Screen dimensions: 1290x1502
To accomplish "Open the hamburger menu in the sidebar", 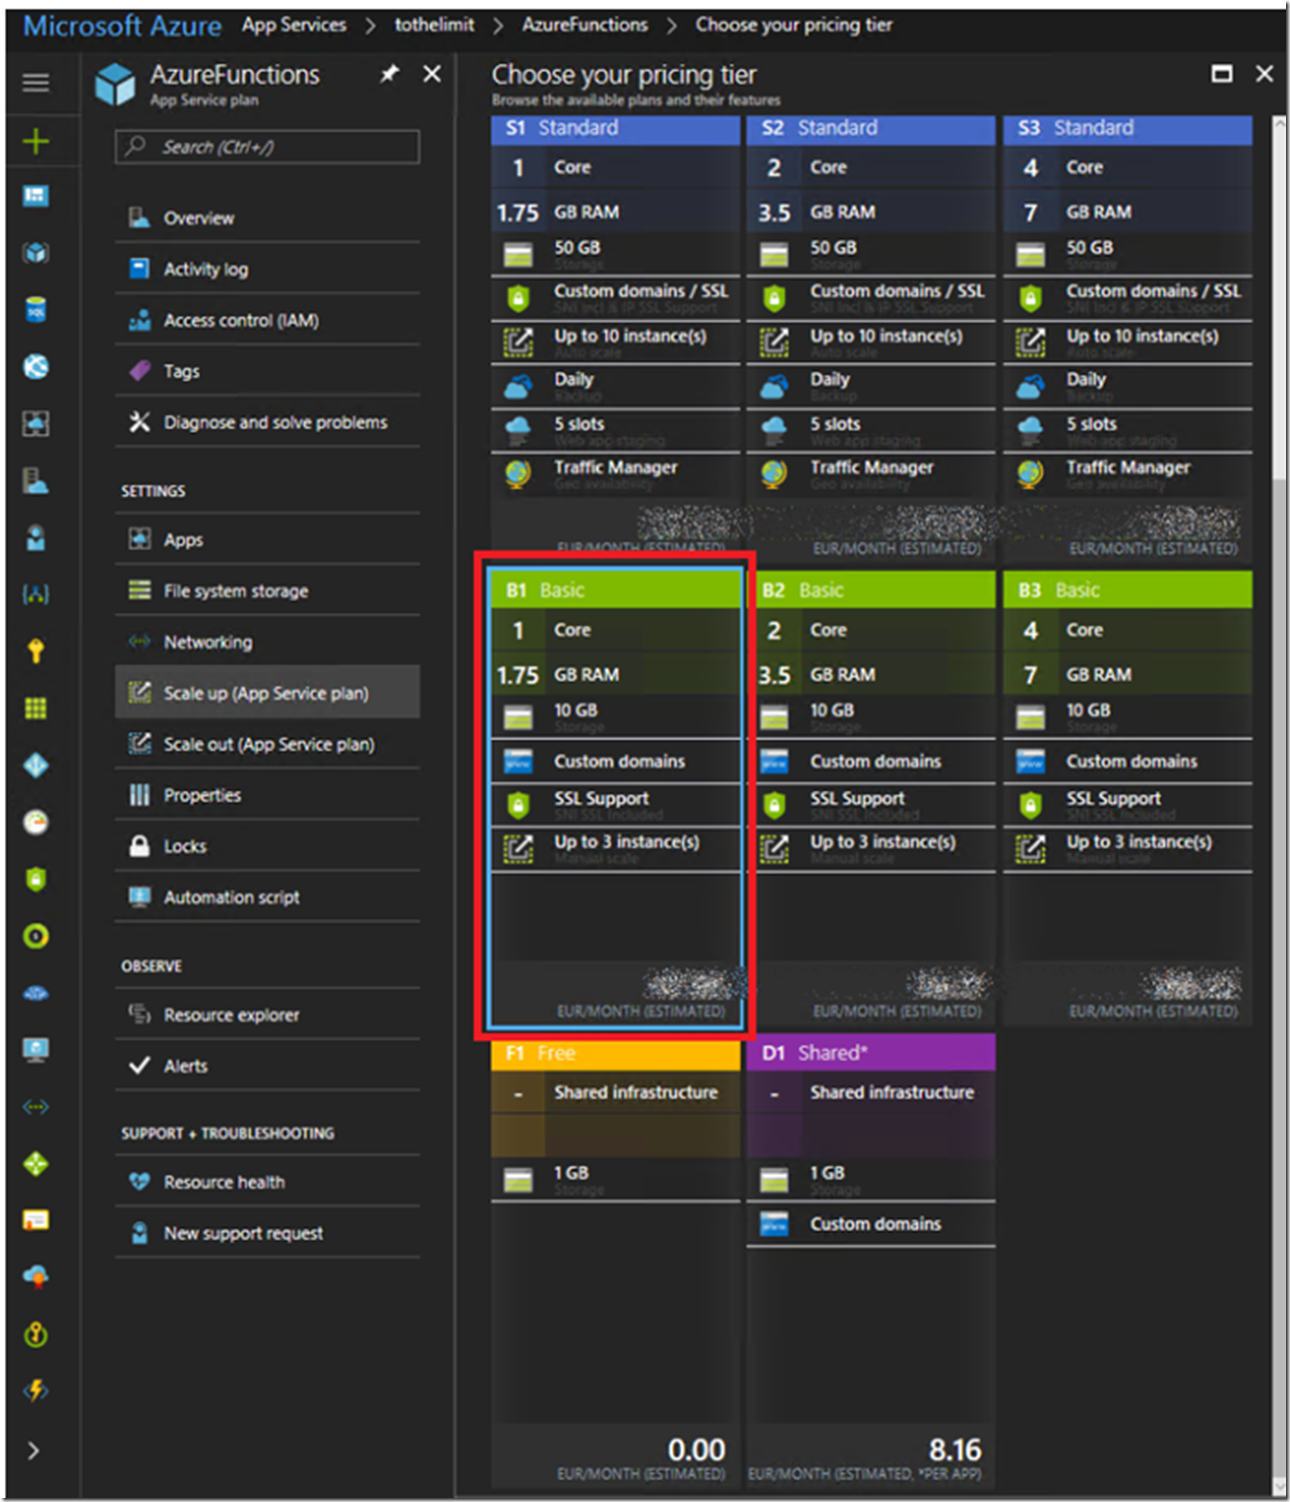I will point(35,82).
